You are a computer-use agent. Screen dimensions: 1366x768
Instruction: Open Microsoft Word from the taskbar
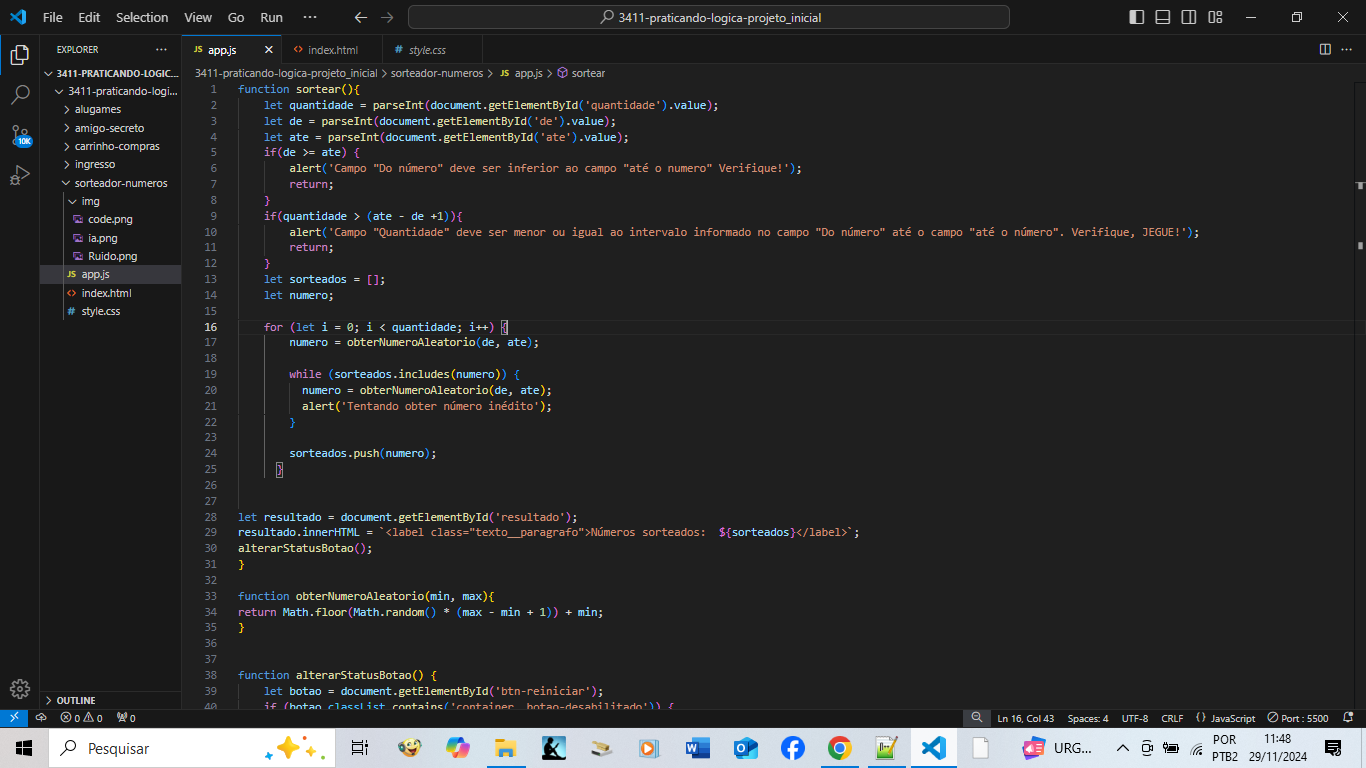point(697,748)
